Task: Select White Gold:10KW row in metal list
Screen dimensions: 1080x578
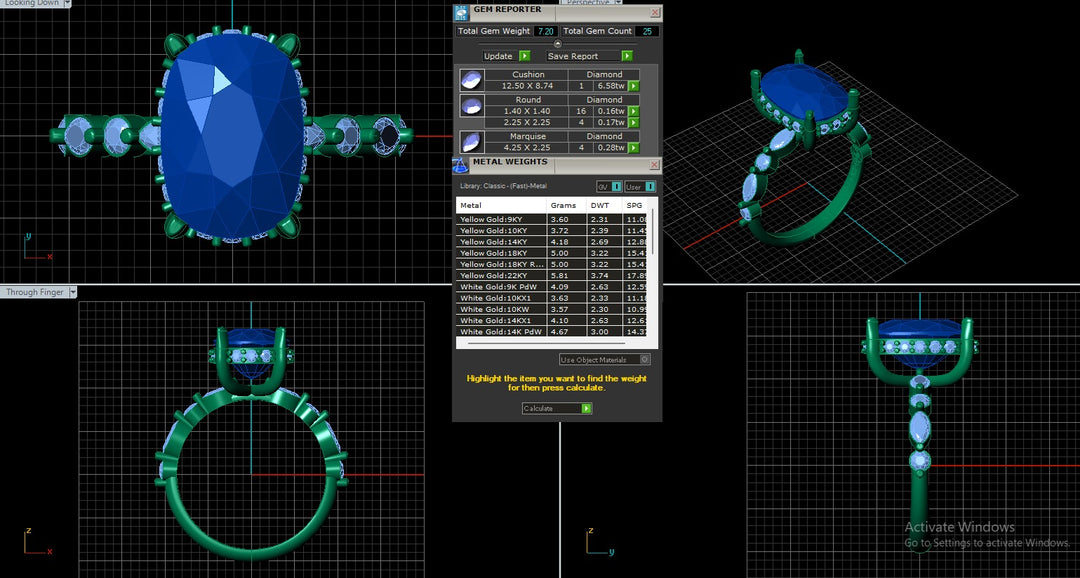Action: point(501,309)
